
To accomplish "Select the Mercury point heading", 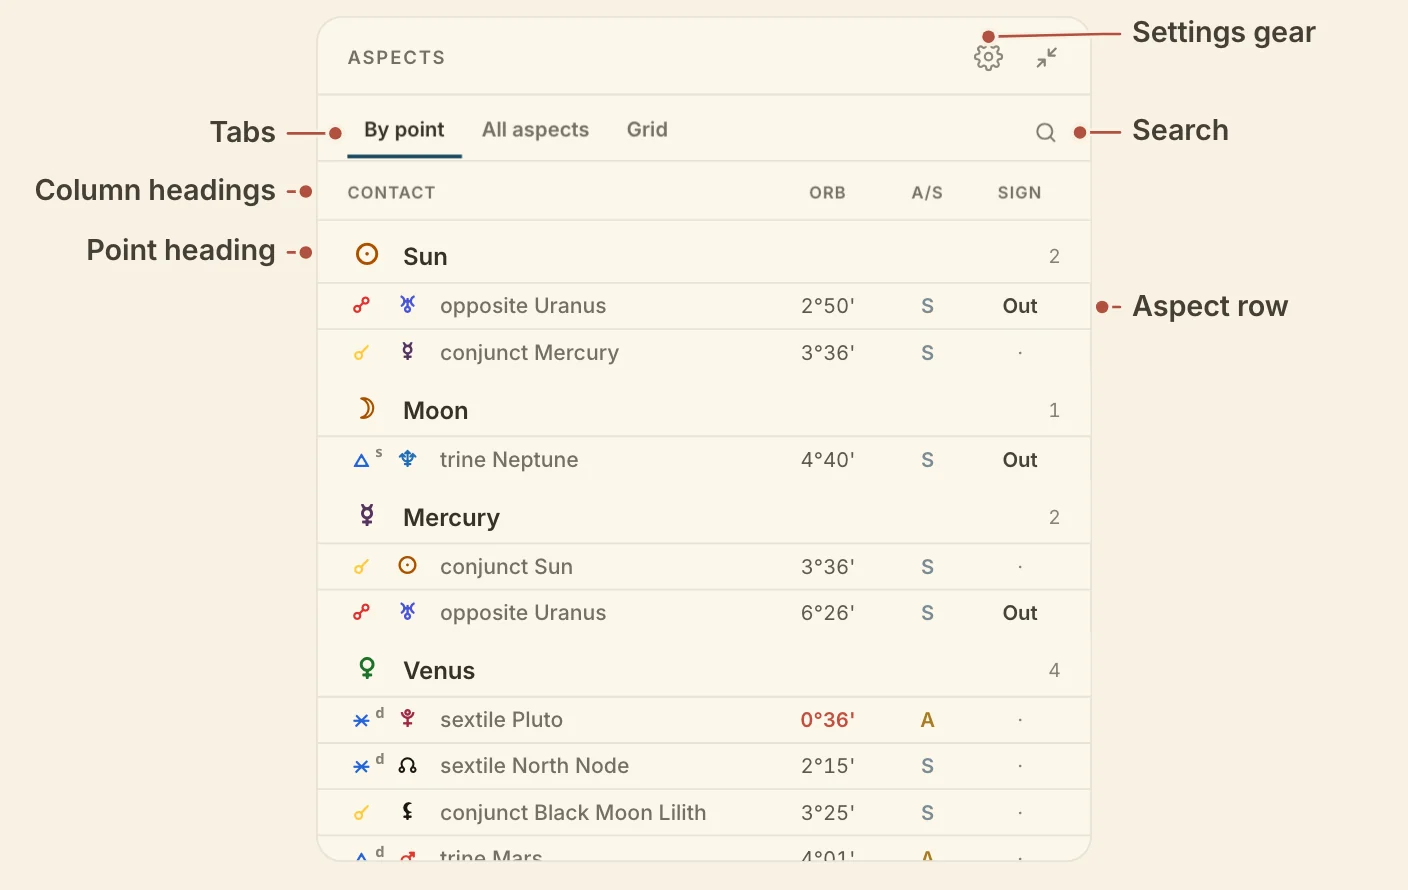I will pyautogui.click(x=704, y=517).
